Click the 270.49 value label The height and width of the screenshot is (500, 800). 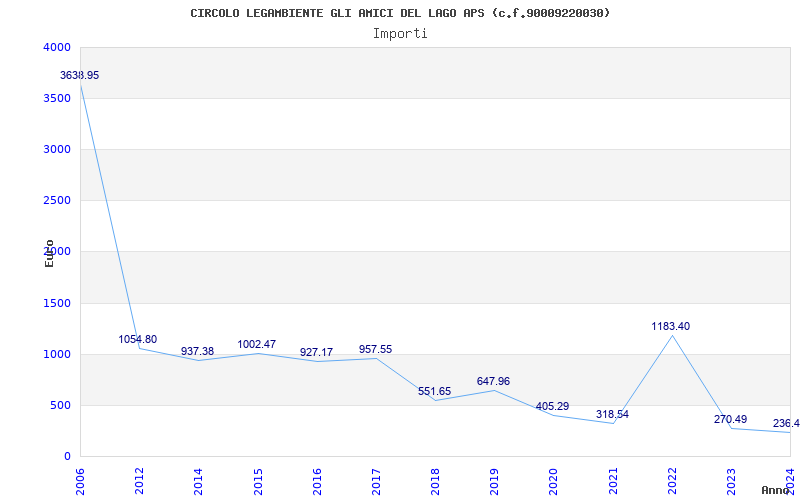tap(730, 420)
